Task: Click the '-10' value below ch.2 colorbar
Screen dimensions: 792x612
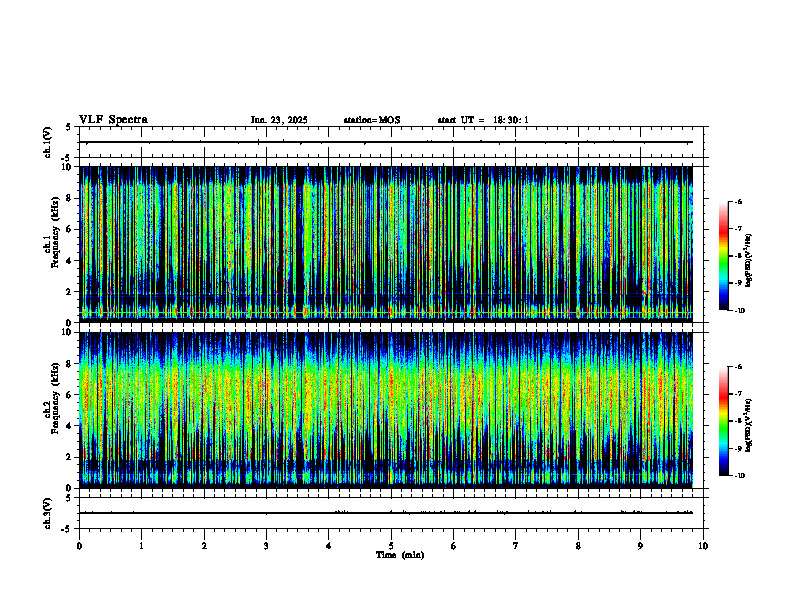Action: click(739, 476)
